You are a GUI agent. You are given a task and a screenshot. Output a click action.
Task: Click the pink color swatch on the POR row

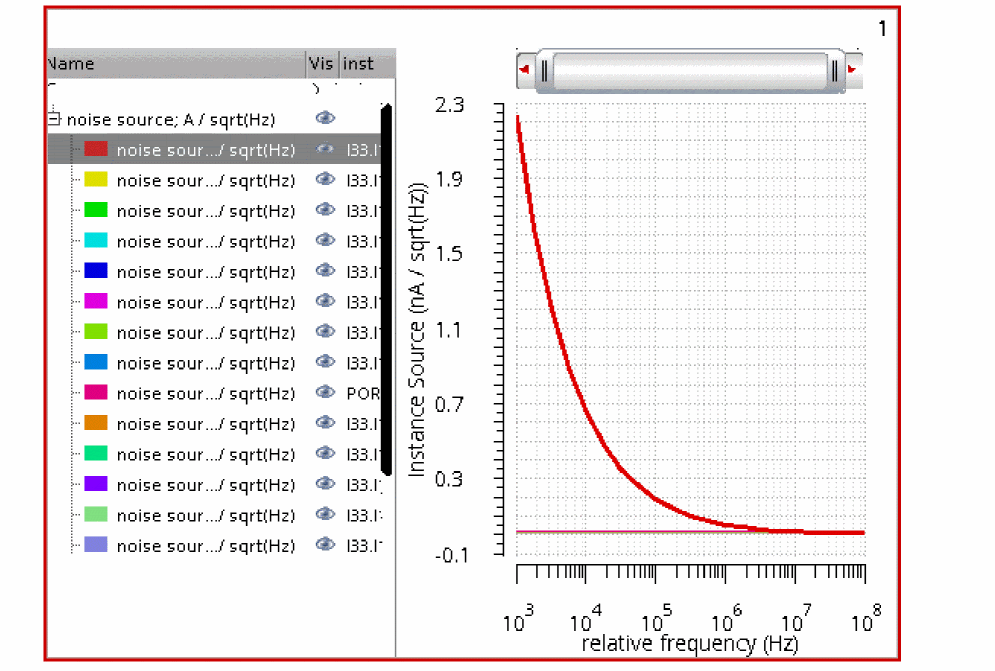pyautogui.click(x=96, y=393)
